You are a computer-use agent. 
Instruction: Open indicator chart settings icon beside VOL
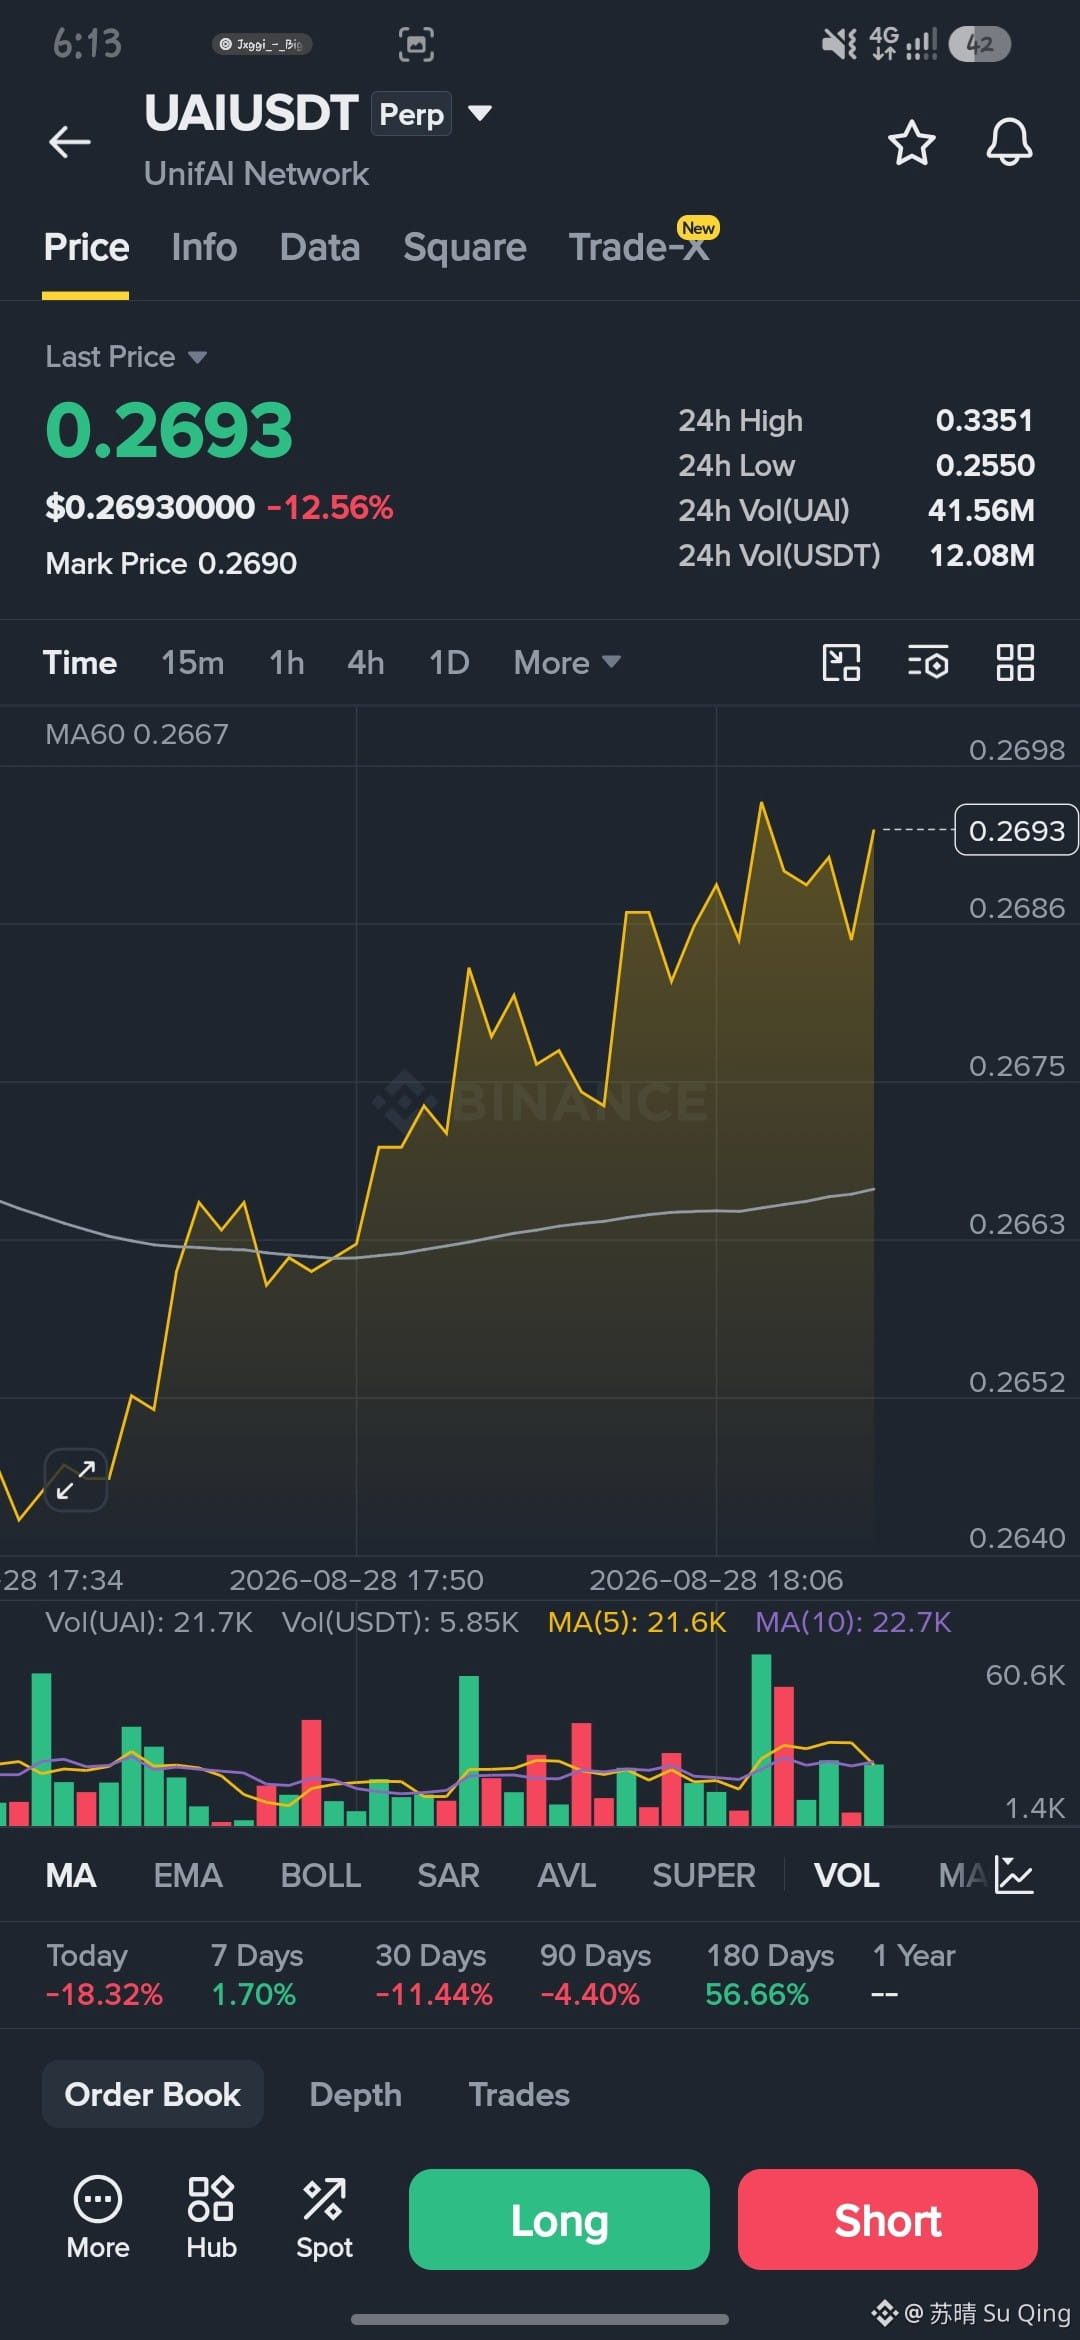[x=1014, y=1875]
